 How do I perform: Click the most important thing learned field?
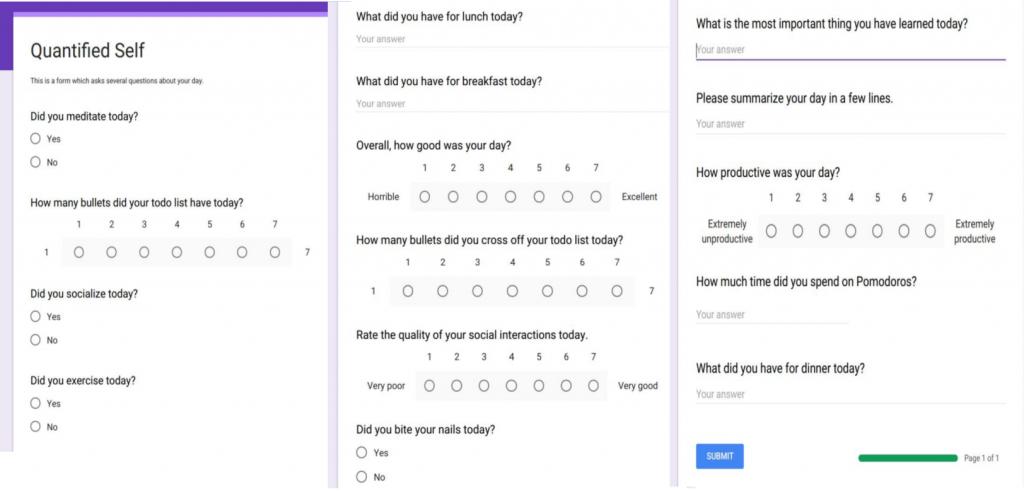pos(850,50)
